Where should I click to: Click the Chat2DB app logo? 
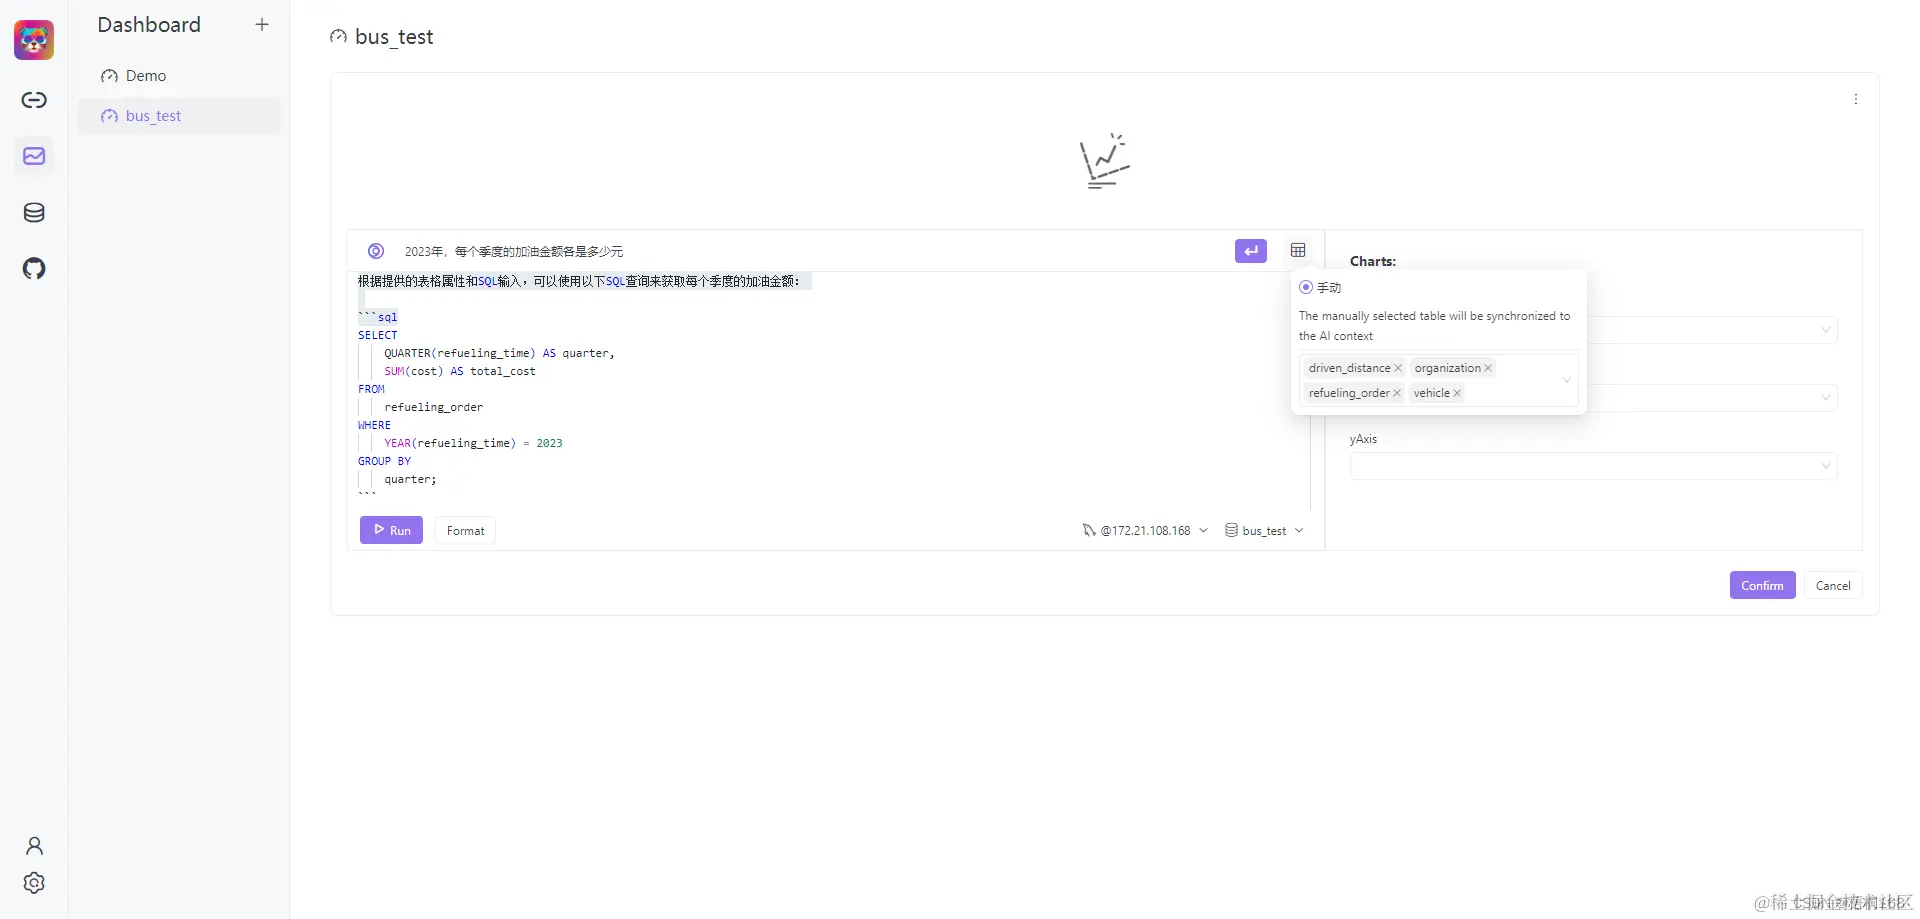(34, 40)
